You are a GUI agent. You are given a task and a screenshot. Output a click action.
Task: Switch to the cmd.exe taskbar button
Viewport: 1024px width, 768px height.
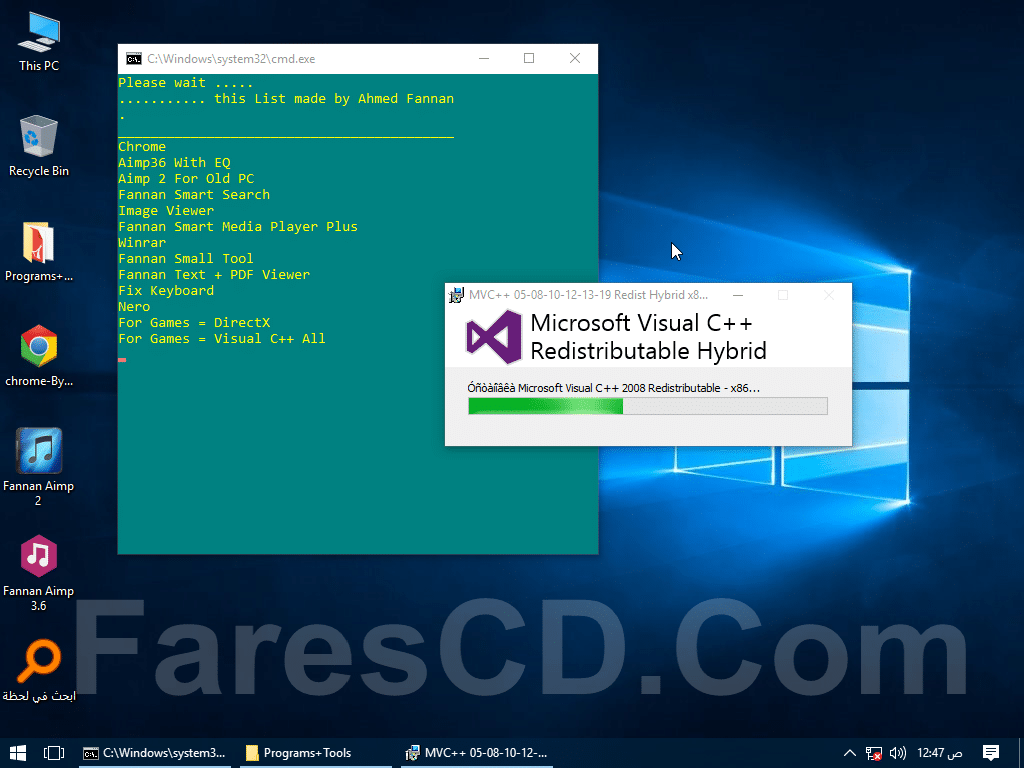click(x=155, y=753)
